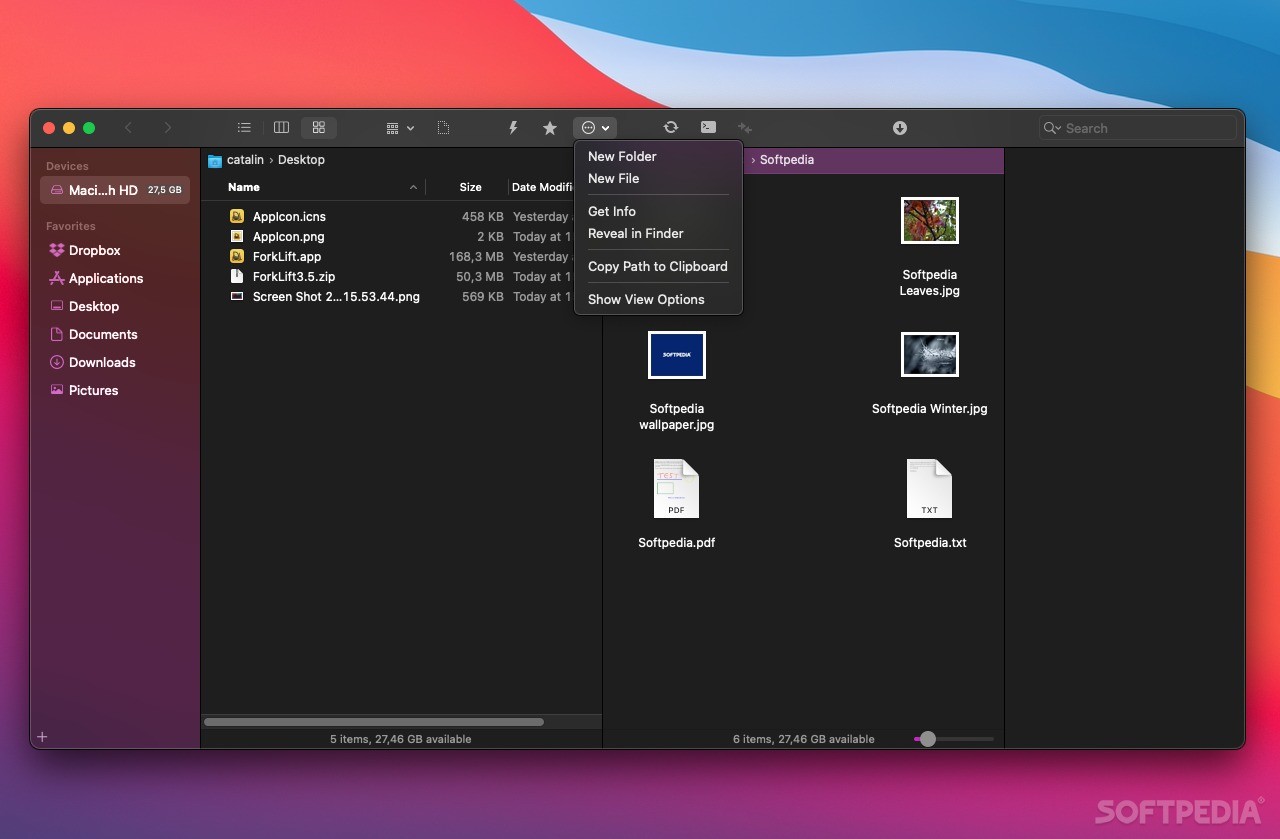
Task: Go back with the left chevron
Action: tap(128, 128)
